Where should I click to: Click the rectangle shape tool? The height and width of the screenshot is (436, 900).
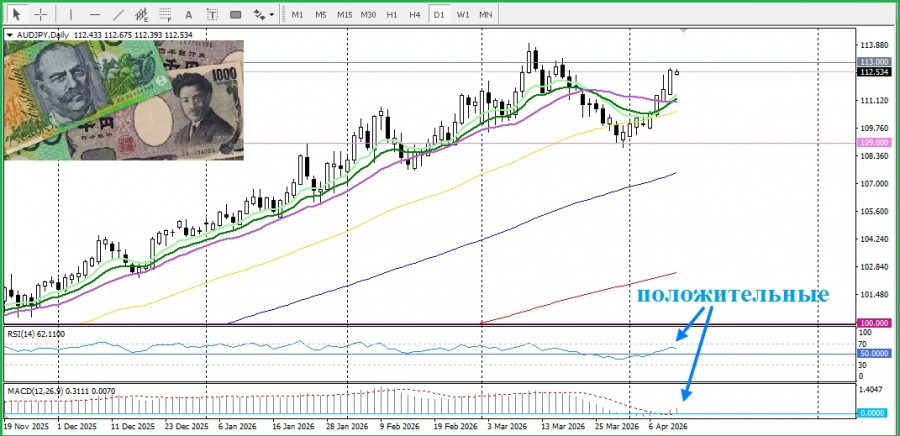(x=237, y=15)
